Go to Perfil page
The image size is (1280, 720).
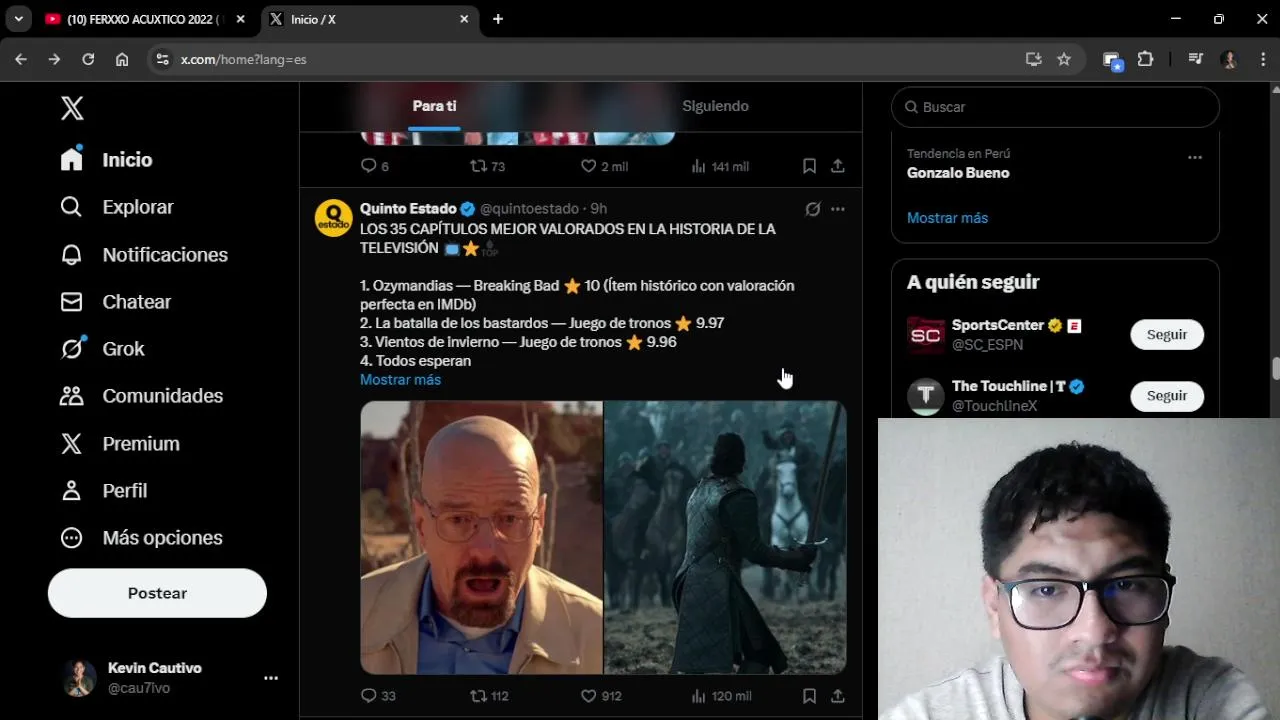tap(103, 491)
